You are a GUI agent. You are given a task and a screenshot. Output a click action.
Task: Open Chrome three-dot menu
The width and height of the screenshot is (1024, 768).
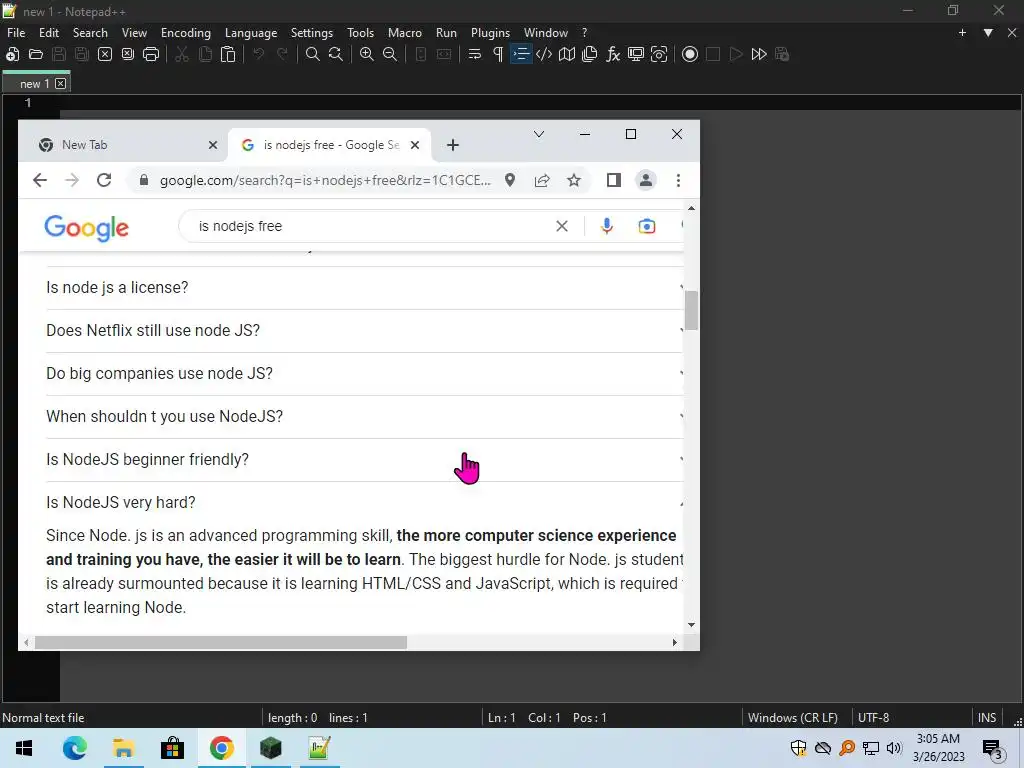pos(678,180)
